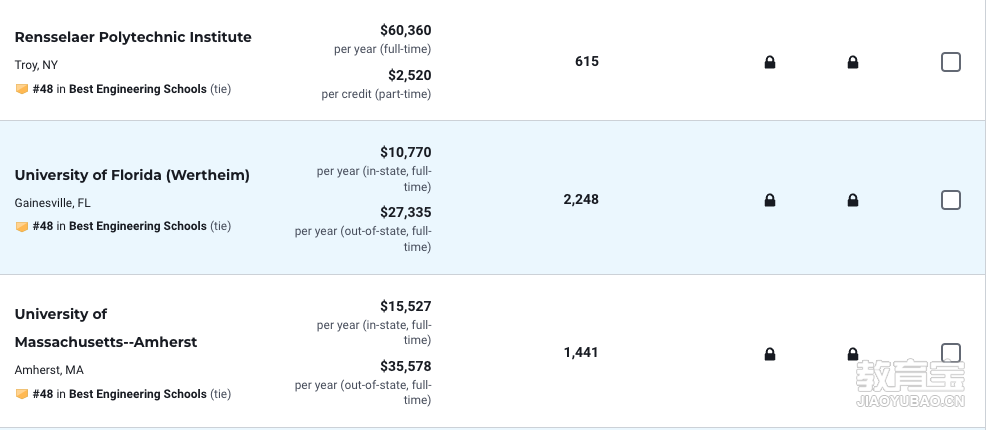
Task: Click Best Engineering Schools link under Rensselaer
Action: pos(138,89)
